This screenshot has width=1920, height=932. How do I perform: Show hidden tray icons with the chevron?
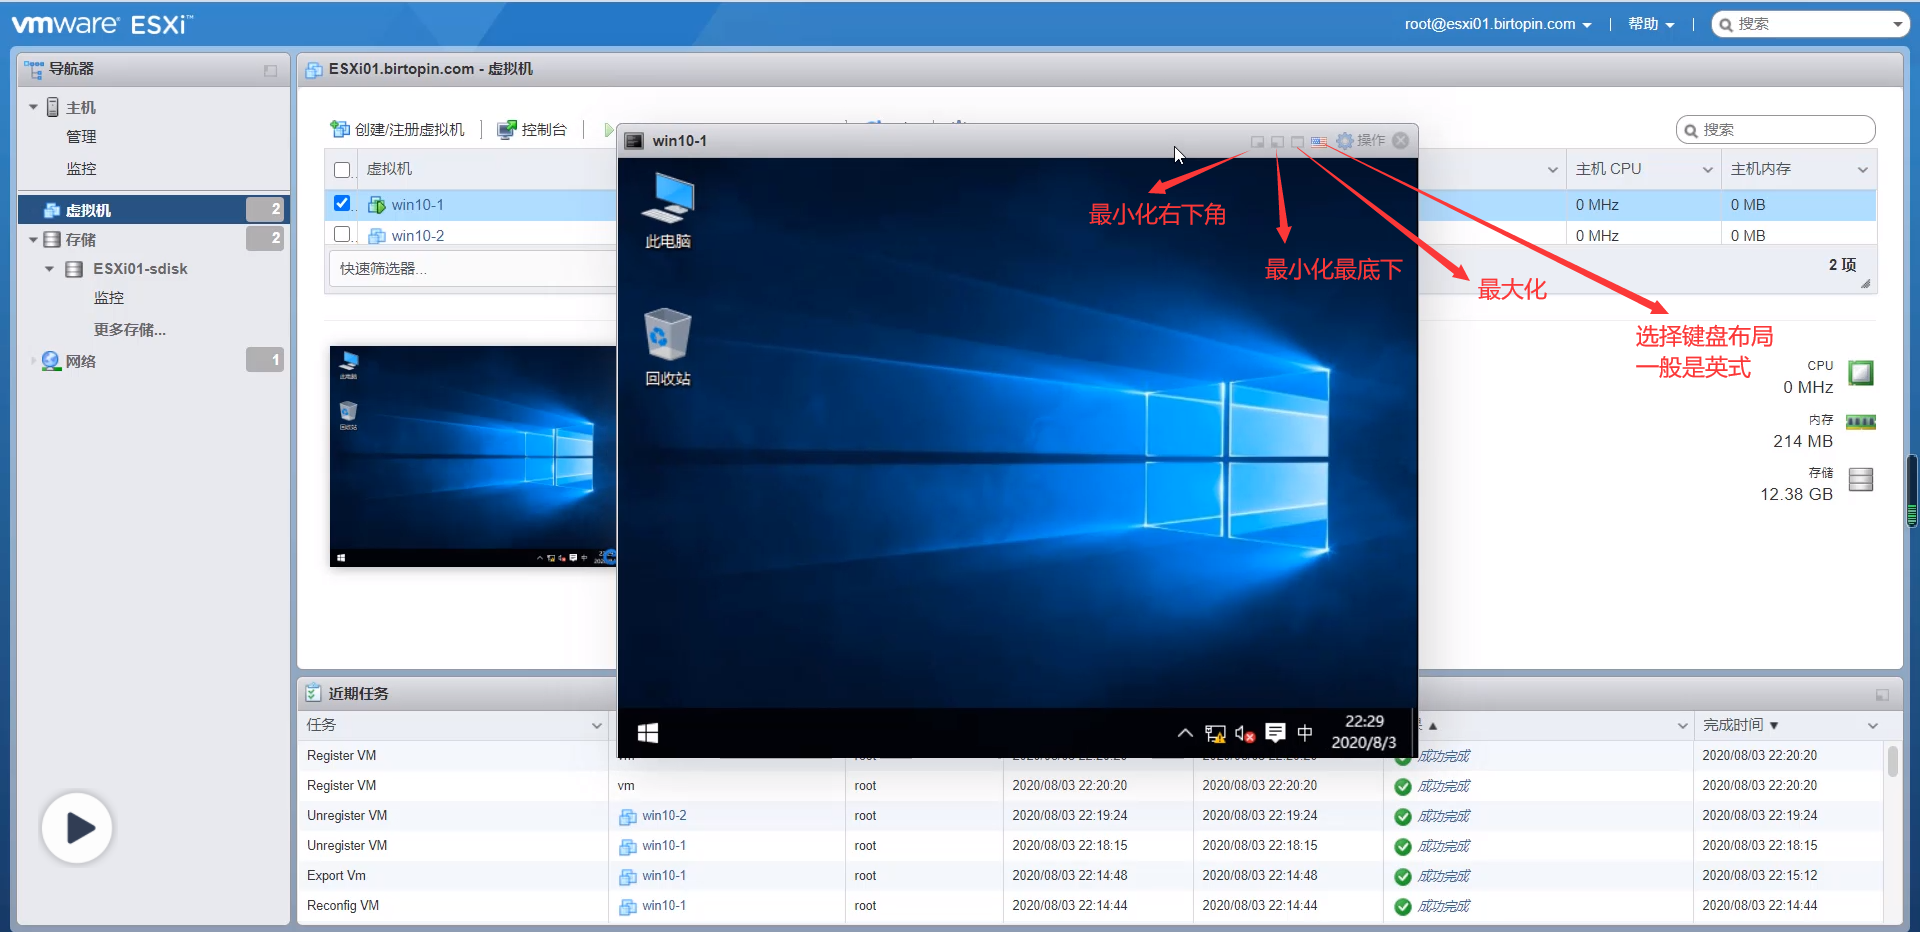tap(1185, 733)
